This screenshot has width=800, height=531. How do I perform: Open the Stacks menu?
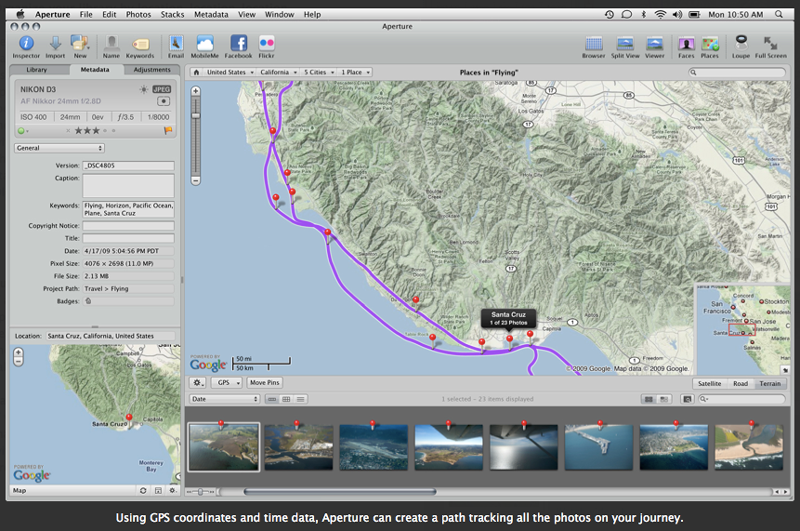172,14
